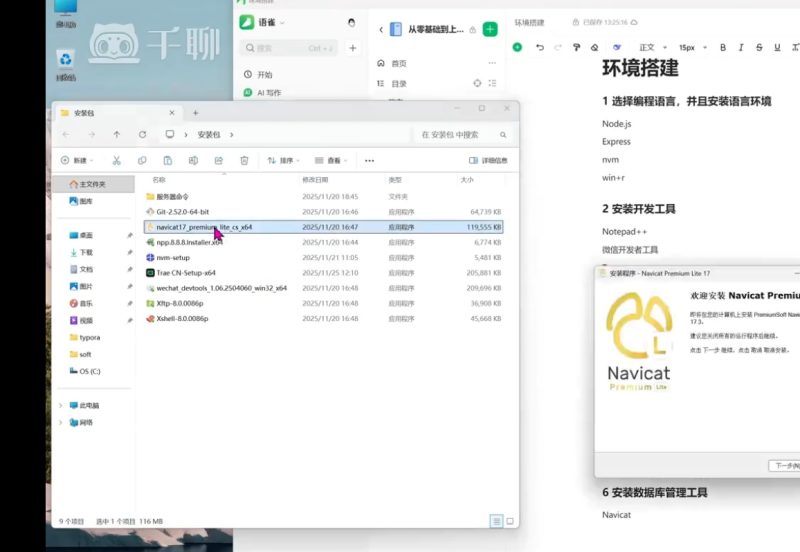The height and width of the screenshot is (552, 800).
Task: Click the green add document button
Action: [x=490, y=30]
